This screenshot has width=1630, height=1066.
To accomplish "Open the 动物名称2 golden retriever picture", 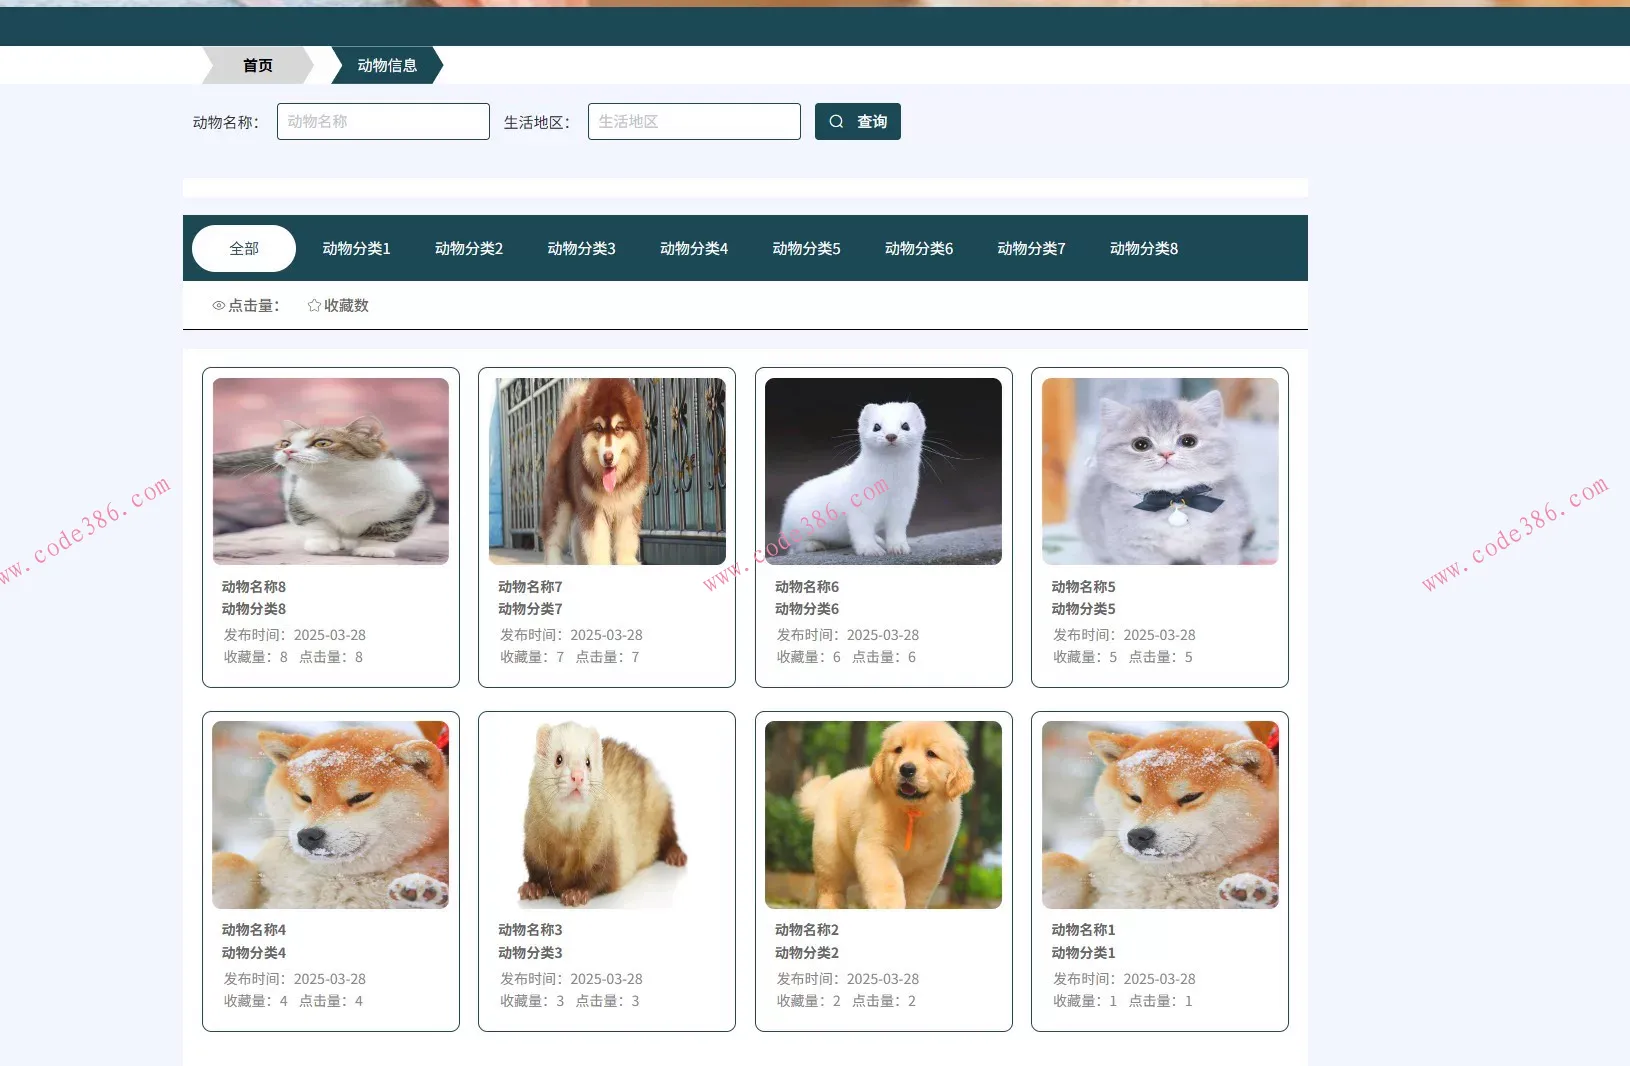I will coord(882,814).
